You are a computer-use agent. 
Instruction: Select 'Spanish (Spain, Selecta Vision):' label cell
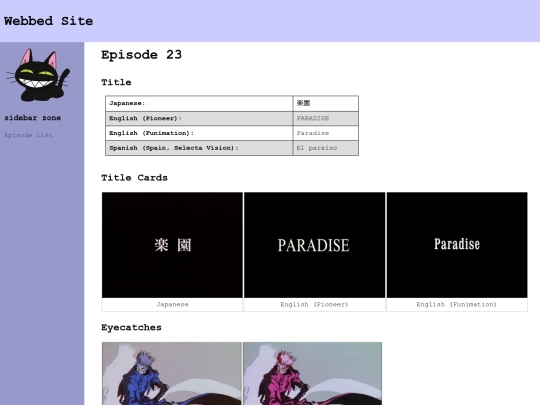coord(199,148)
